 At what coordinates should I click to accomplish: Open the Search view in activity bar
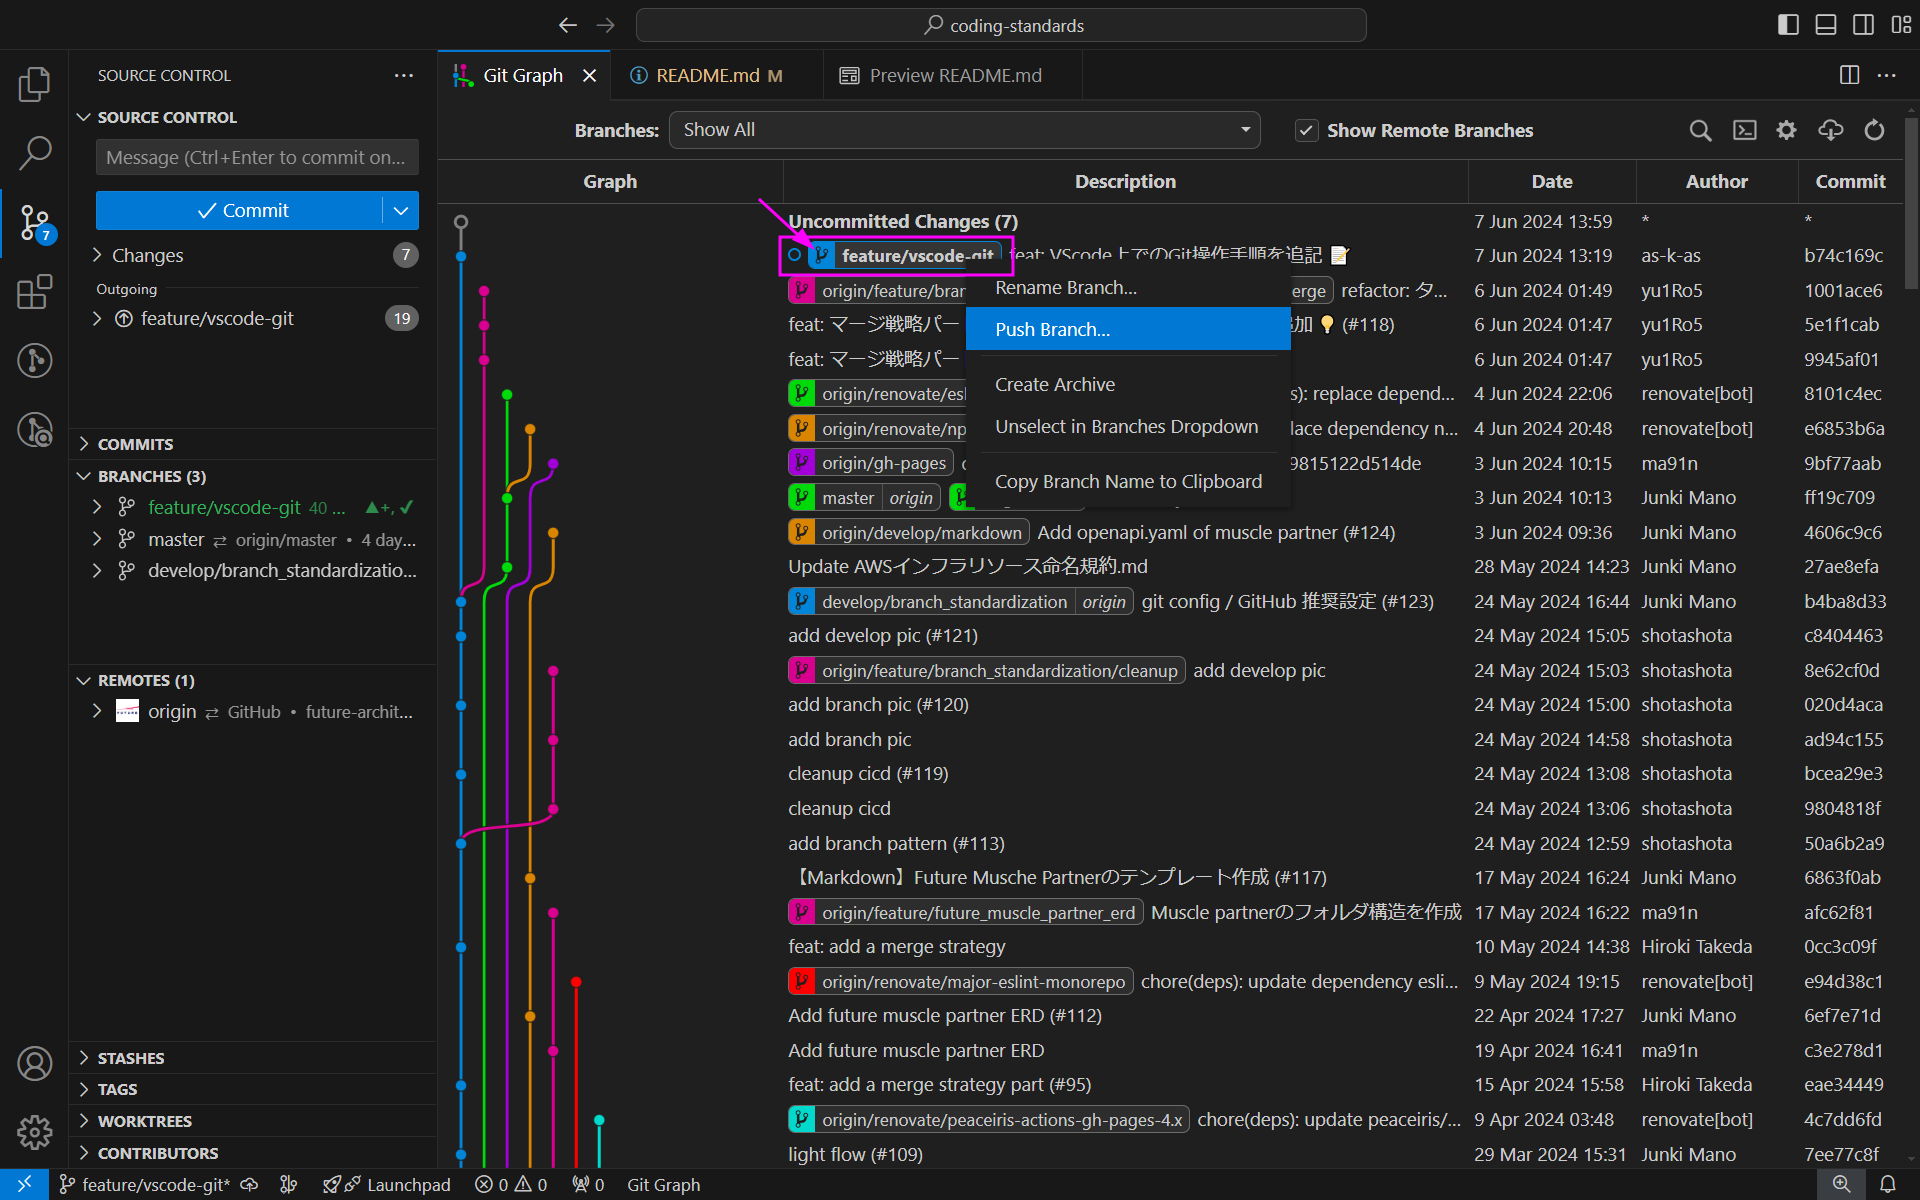pyautogui.click(x=34, y=153)
